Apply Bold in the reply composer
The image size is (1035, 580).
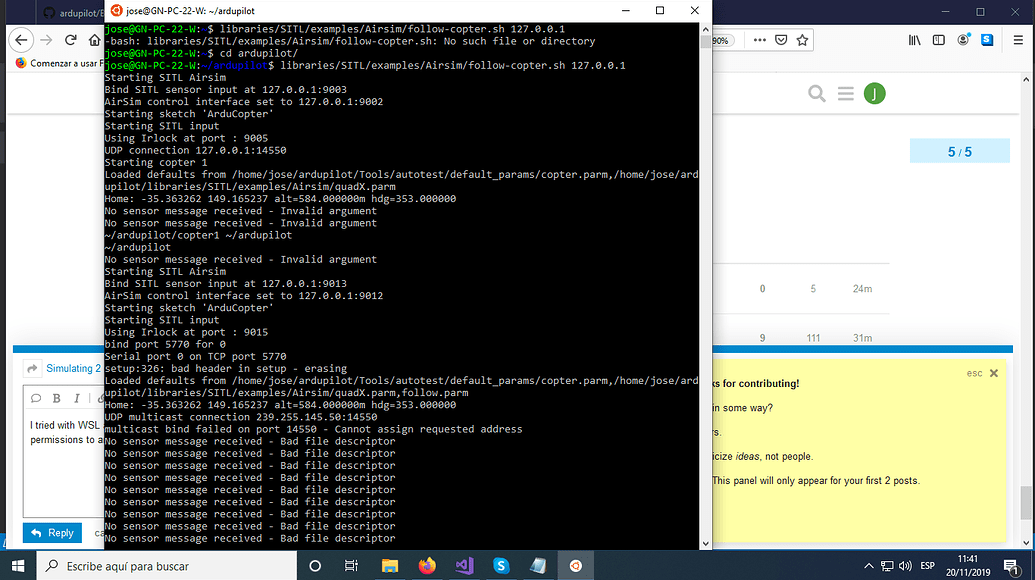coord(56,399)
